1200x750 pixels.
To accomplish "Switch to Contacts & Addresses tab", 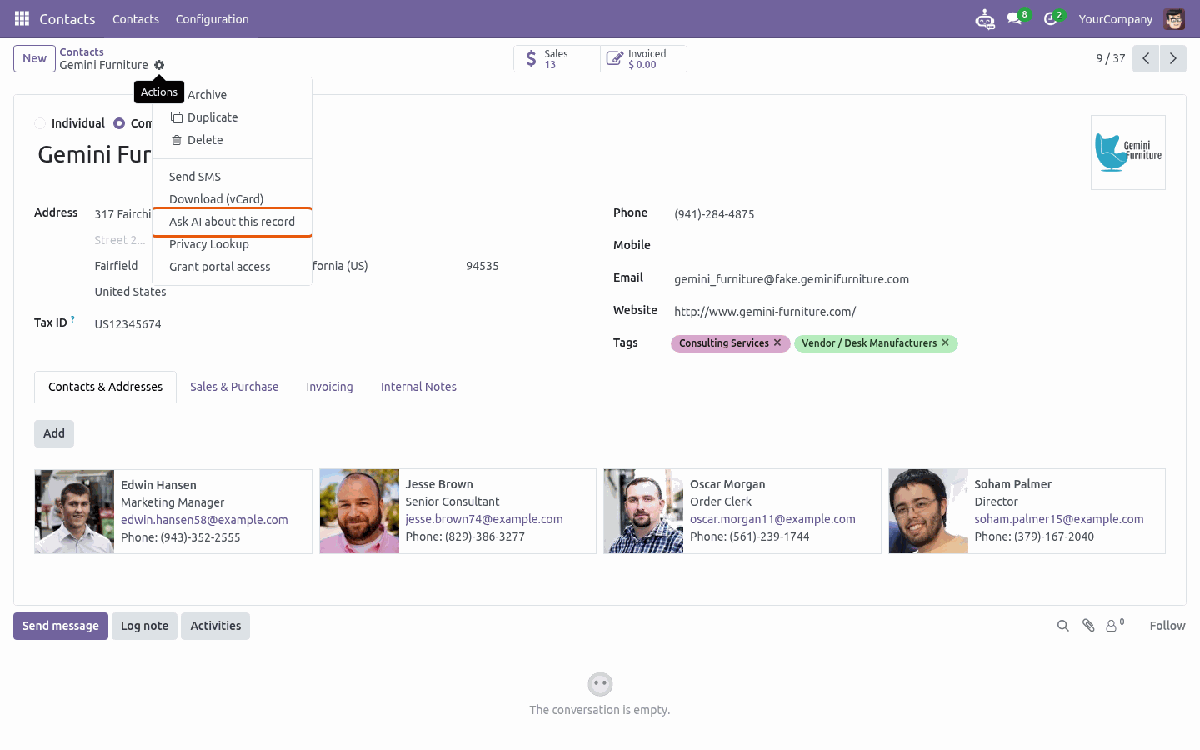I will click(105, 387).
